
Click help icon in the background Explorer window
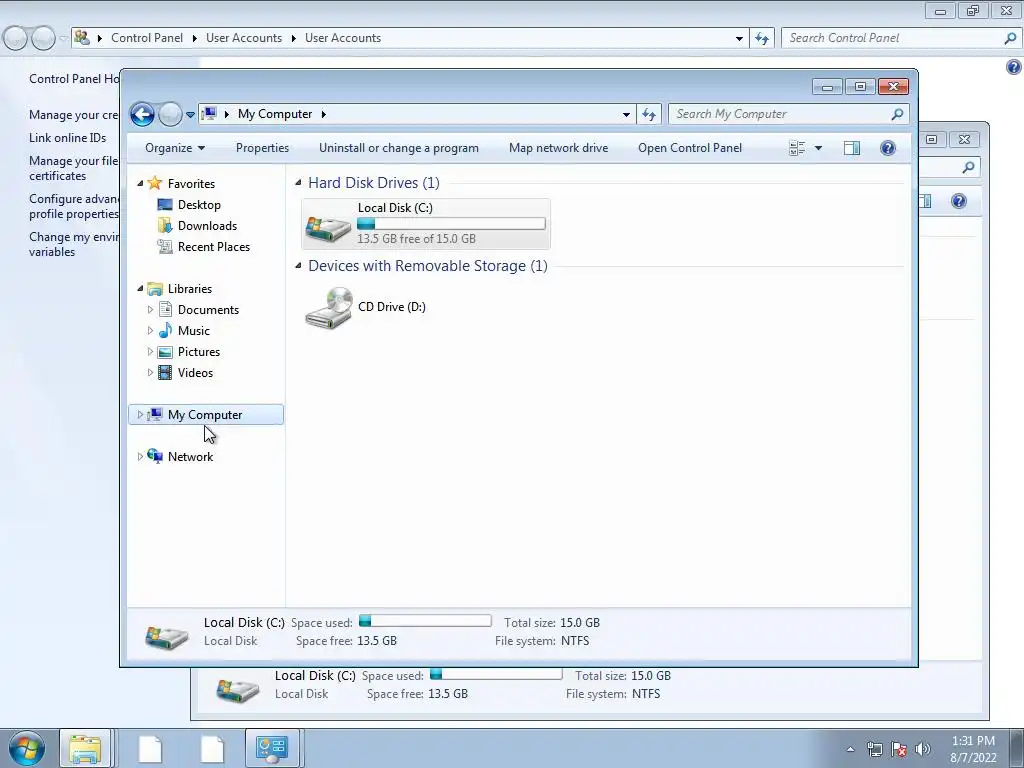point(959,200)
